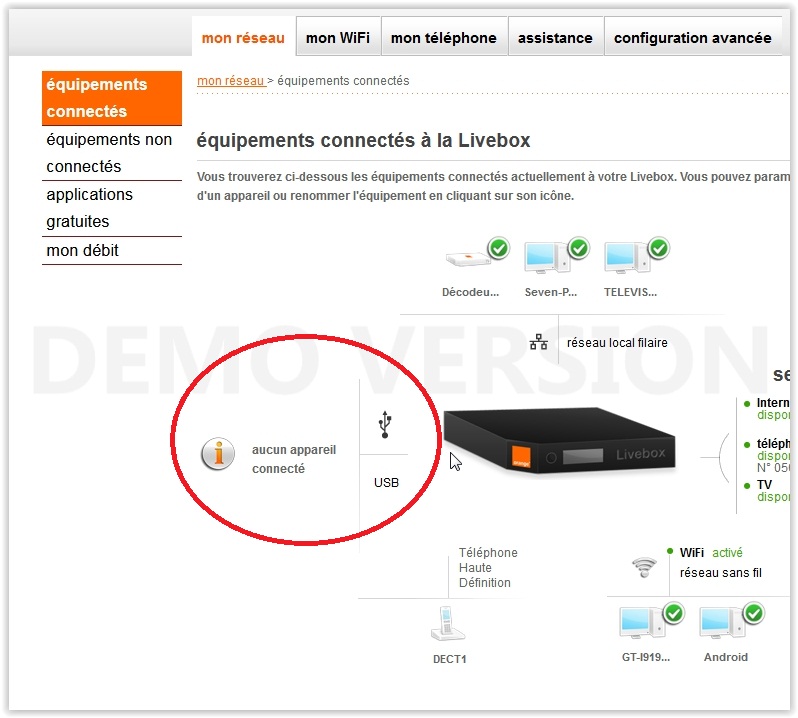Open the mon téléphone tab
The image size is (798, 718).
tap(444, 37)
